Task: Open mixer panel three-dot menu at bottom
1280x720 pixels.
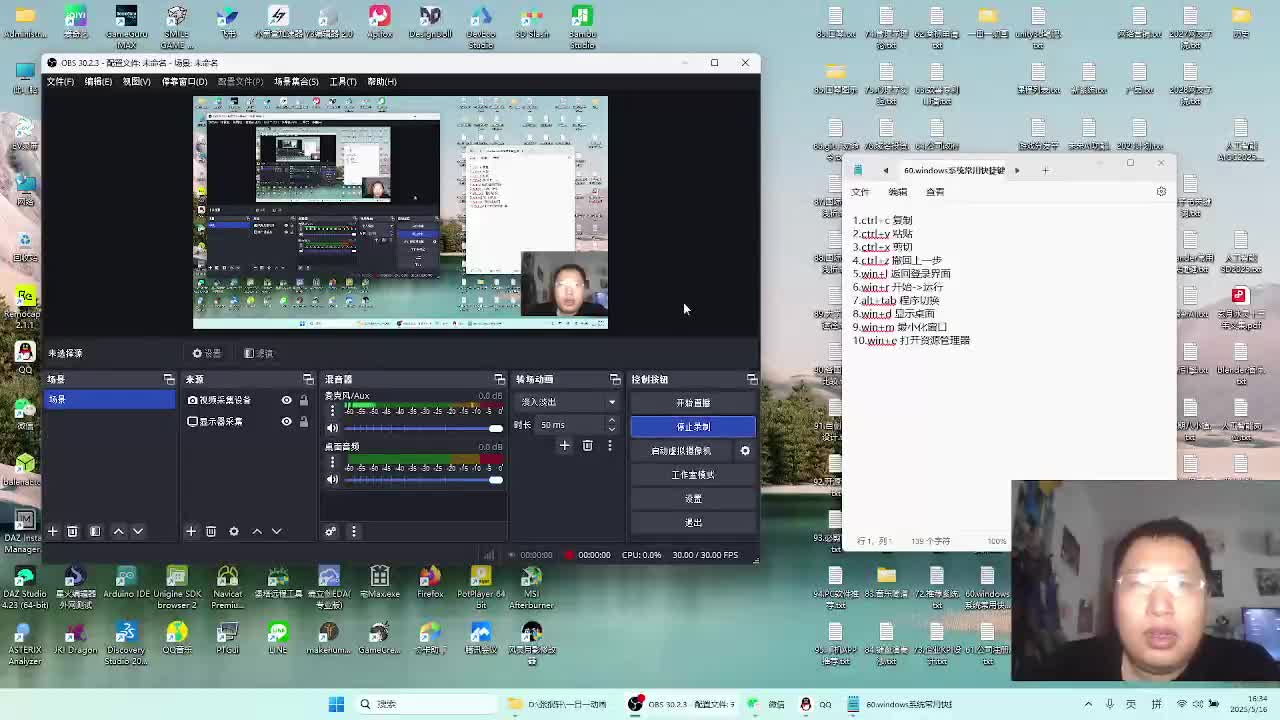Action: click(353, 531)
